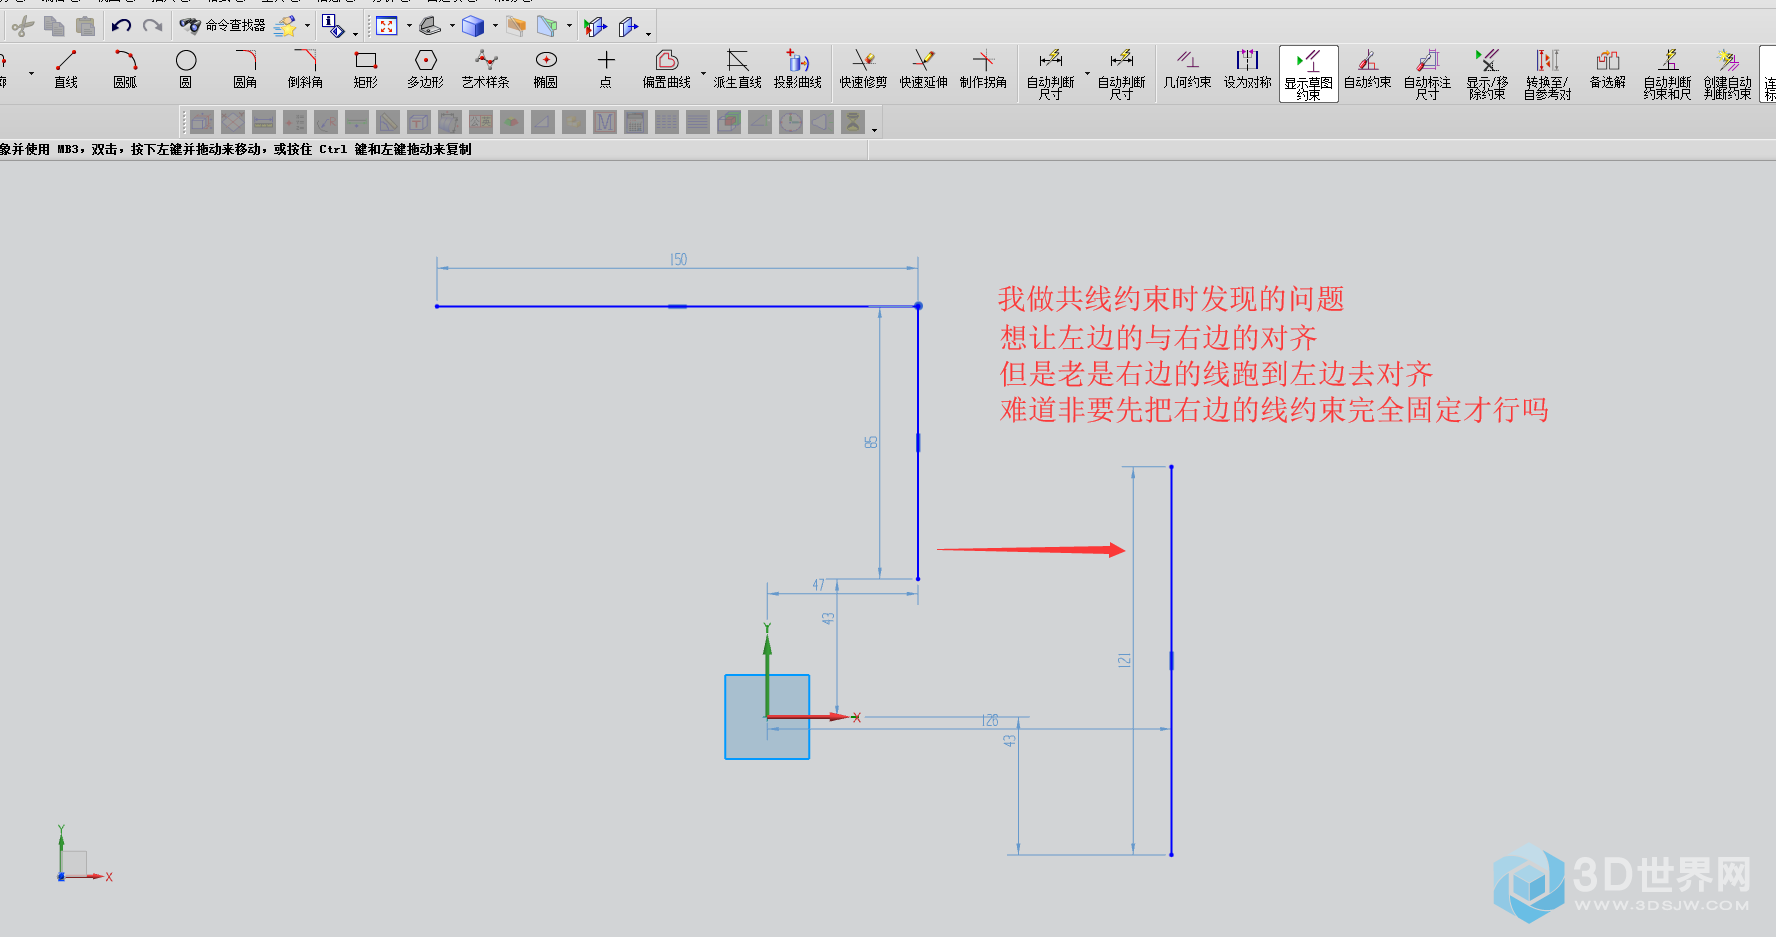Open the 几何约束 geometric constraints tool
The height and width of the screenshot is (937, 1776).
click(1188, 71)
